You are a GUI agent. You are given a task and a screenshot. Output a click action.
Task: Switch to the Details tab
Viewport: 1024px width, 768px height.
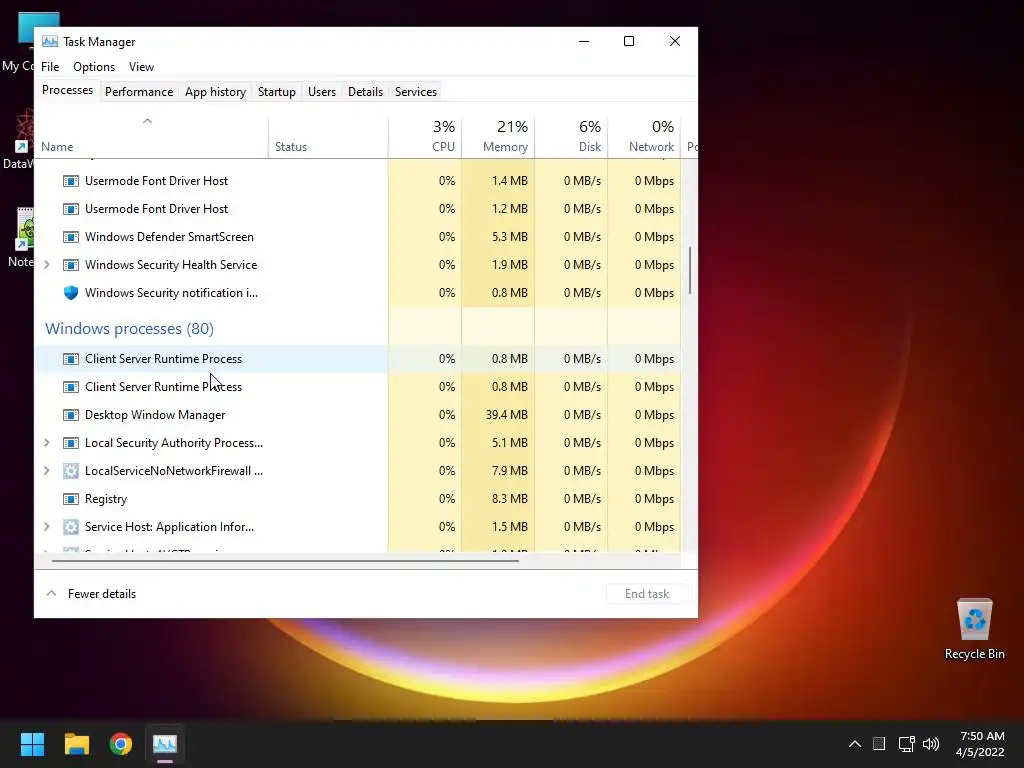[x=365, y=92]
